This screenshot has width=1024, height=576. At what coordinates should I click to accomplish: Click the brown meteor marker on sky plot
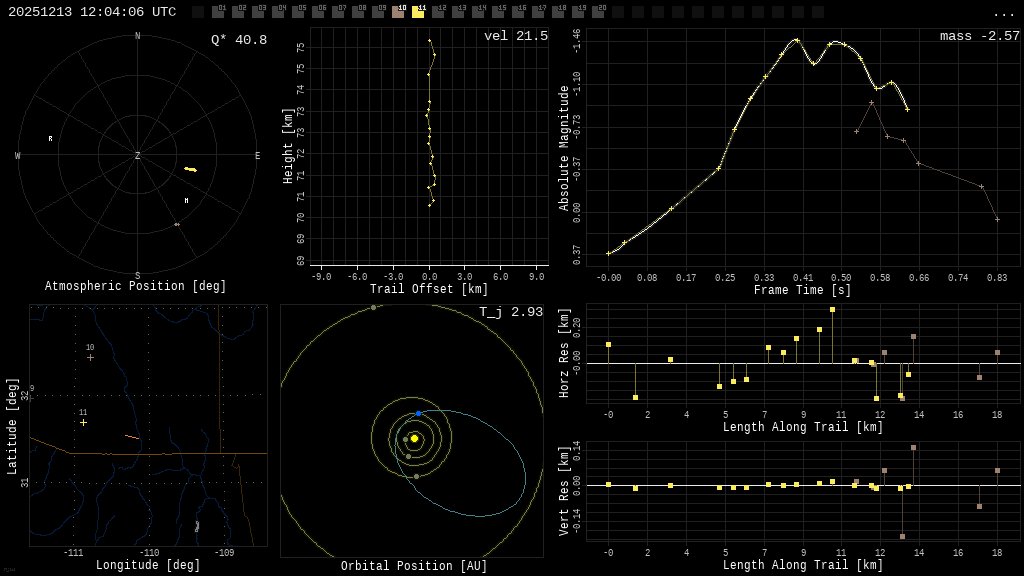[x=176, y=224]
